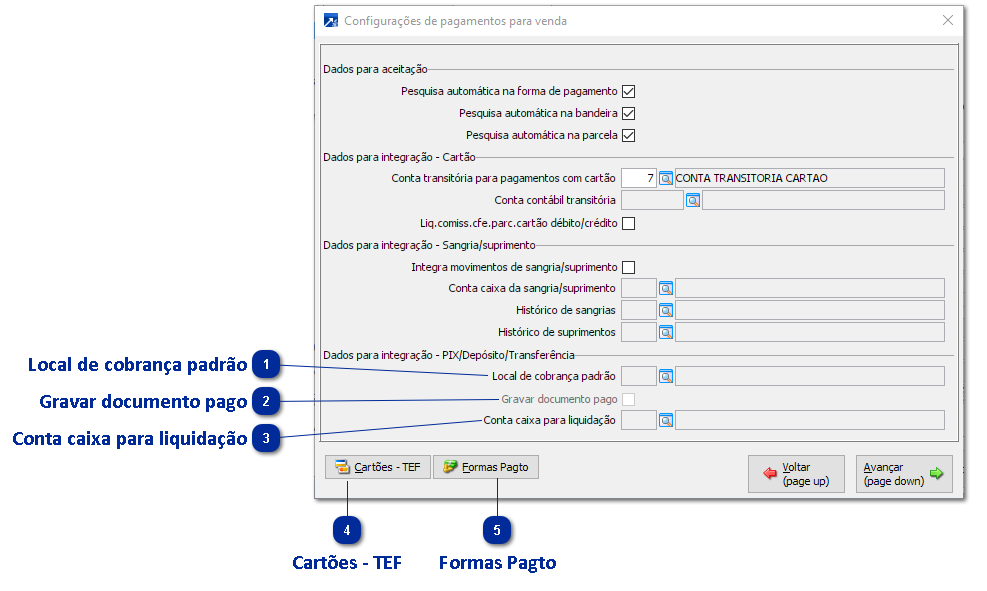Viewport: 987px width, 591px height.
Task: Tick the Gravar documento pago checkbox
Action: pos(628,400)
